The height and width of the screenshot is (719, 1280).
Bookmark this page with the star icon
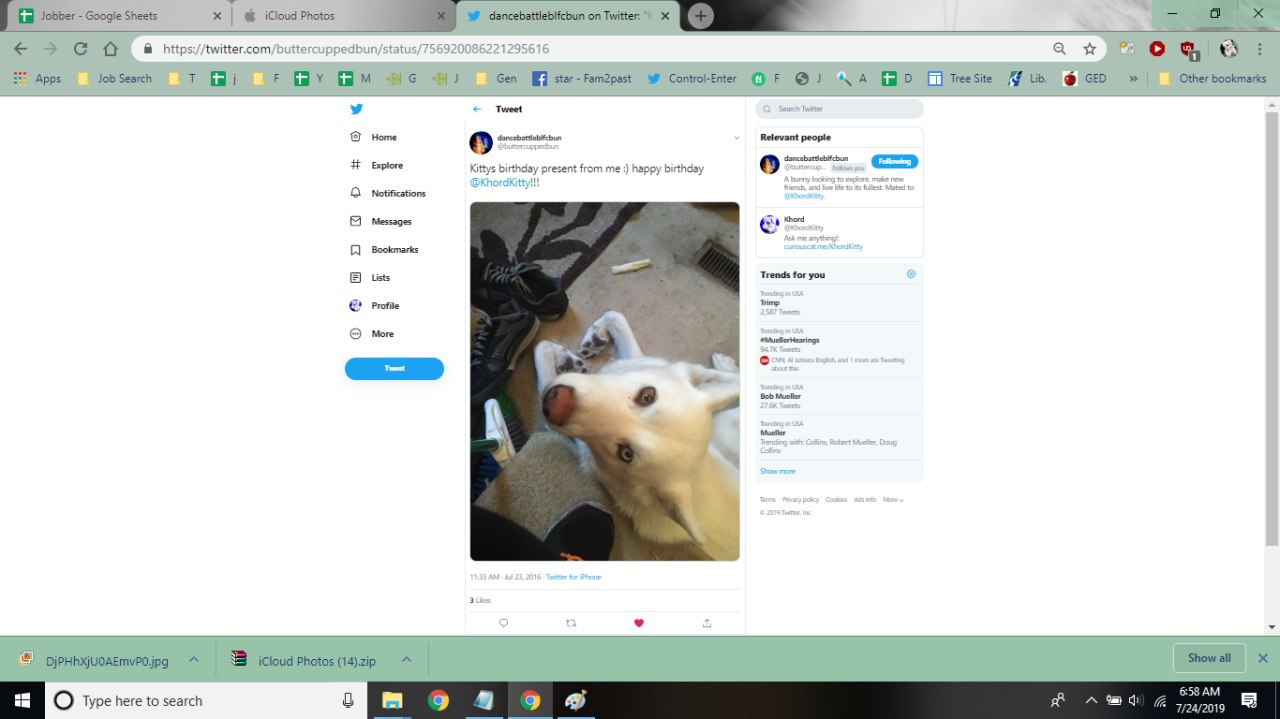(x=1089, y=48)
